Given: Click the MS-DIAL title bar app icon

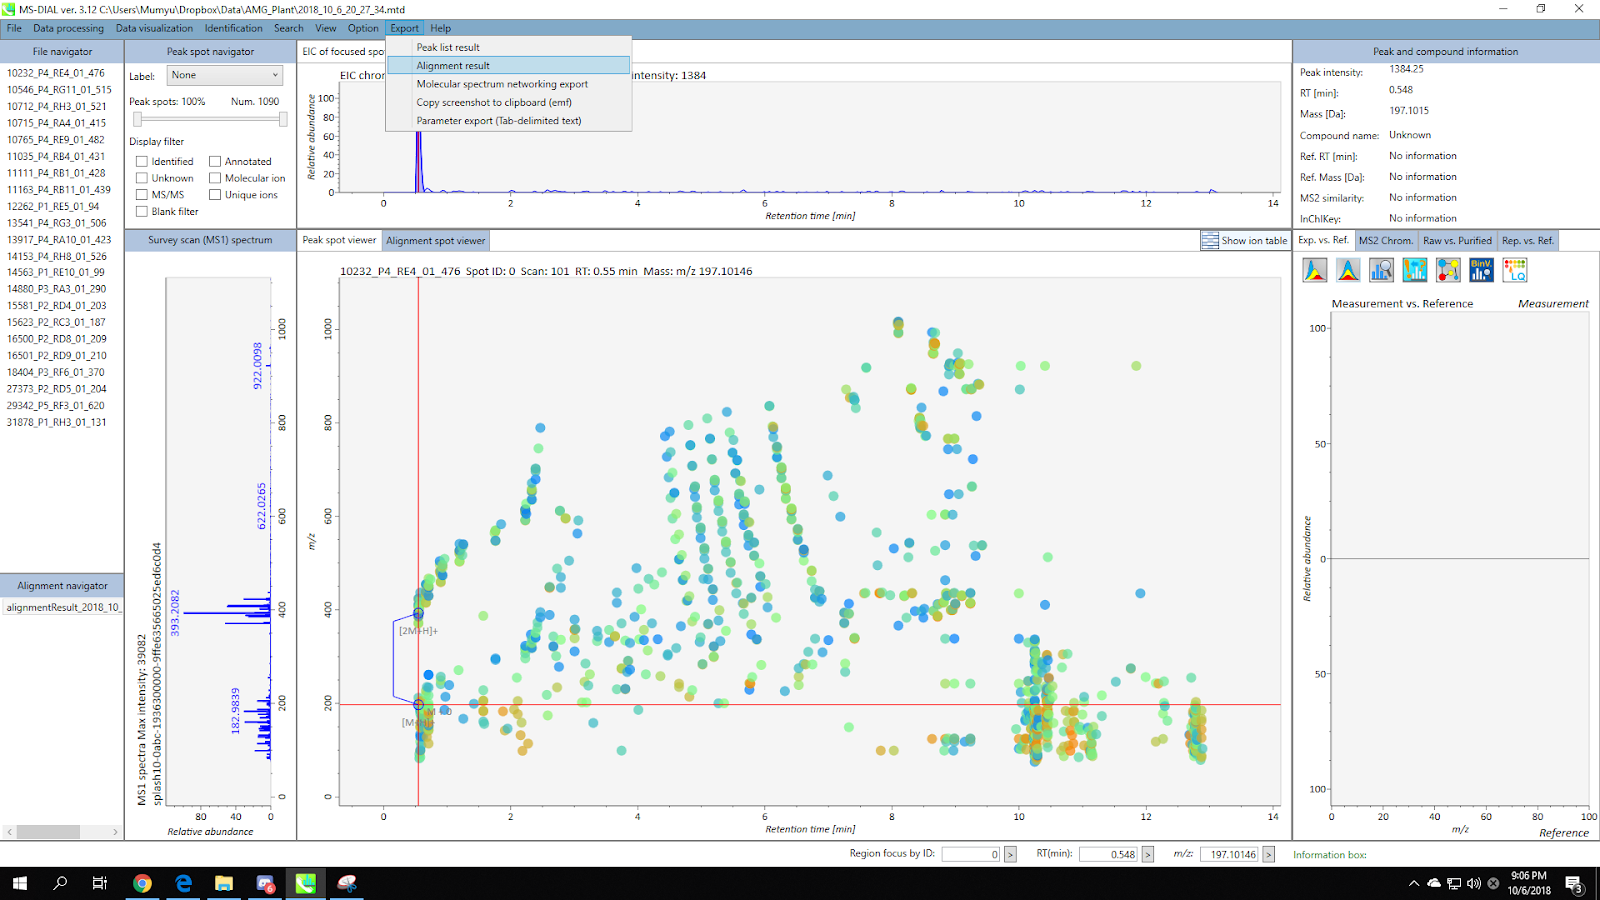Looking at the screenshot, I should (10, 9).
